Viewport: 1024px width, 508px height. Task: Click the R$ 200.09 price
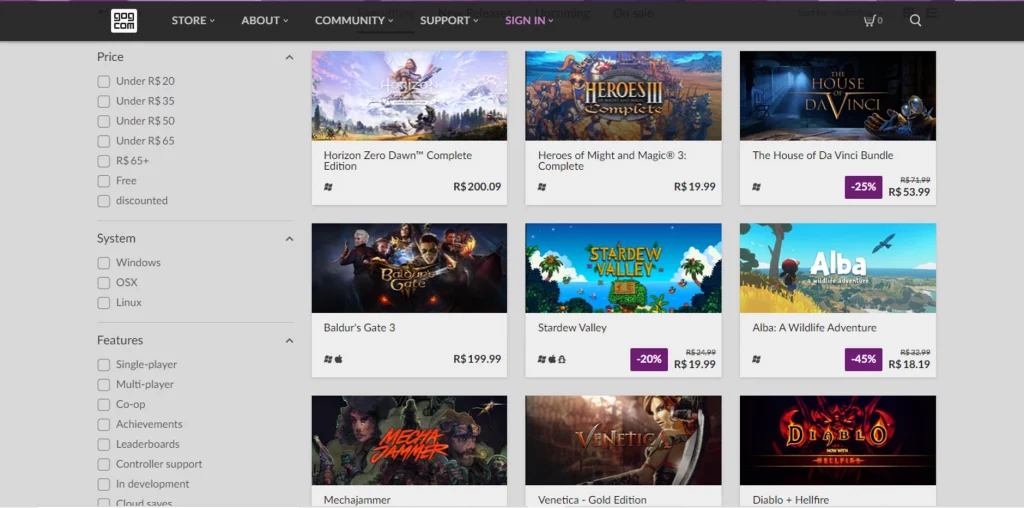(477, 187)
